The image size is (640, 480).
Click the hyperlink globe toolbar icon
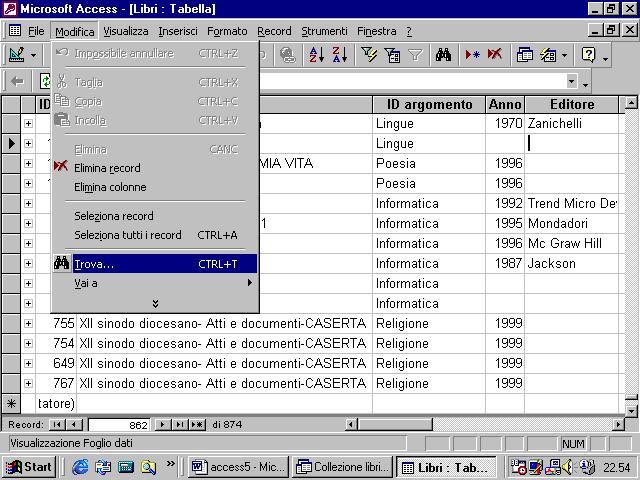(288, 55)
